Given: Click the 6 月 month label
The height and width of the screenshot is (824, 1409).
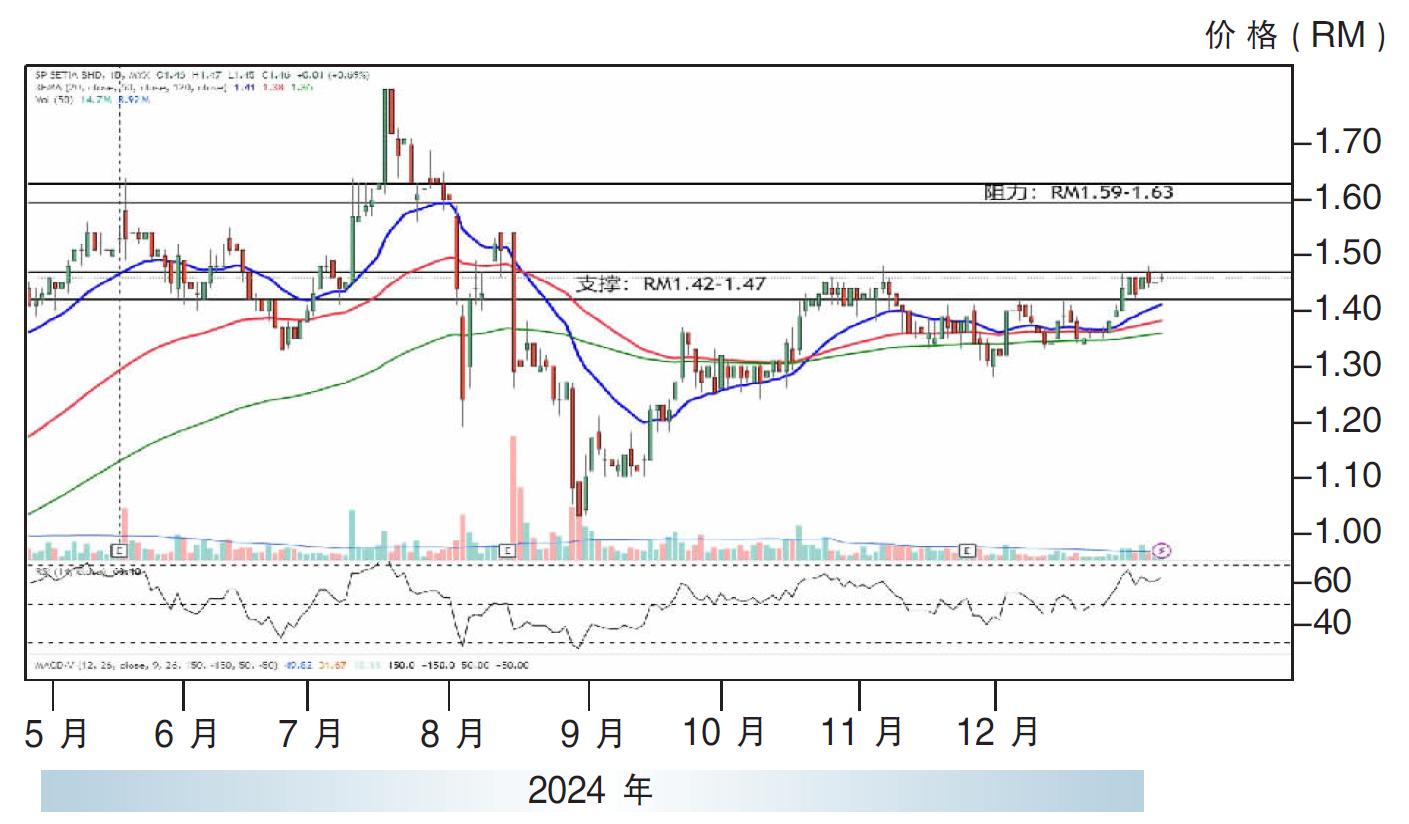Looking at the screenshot, I should point(186,734).
